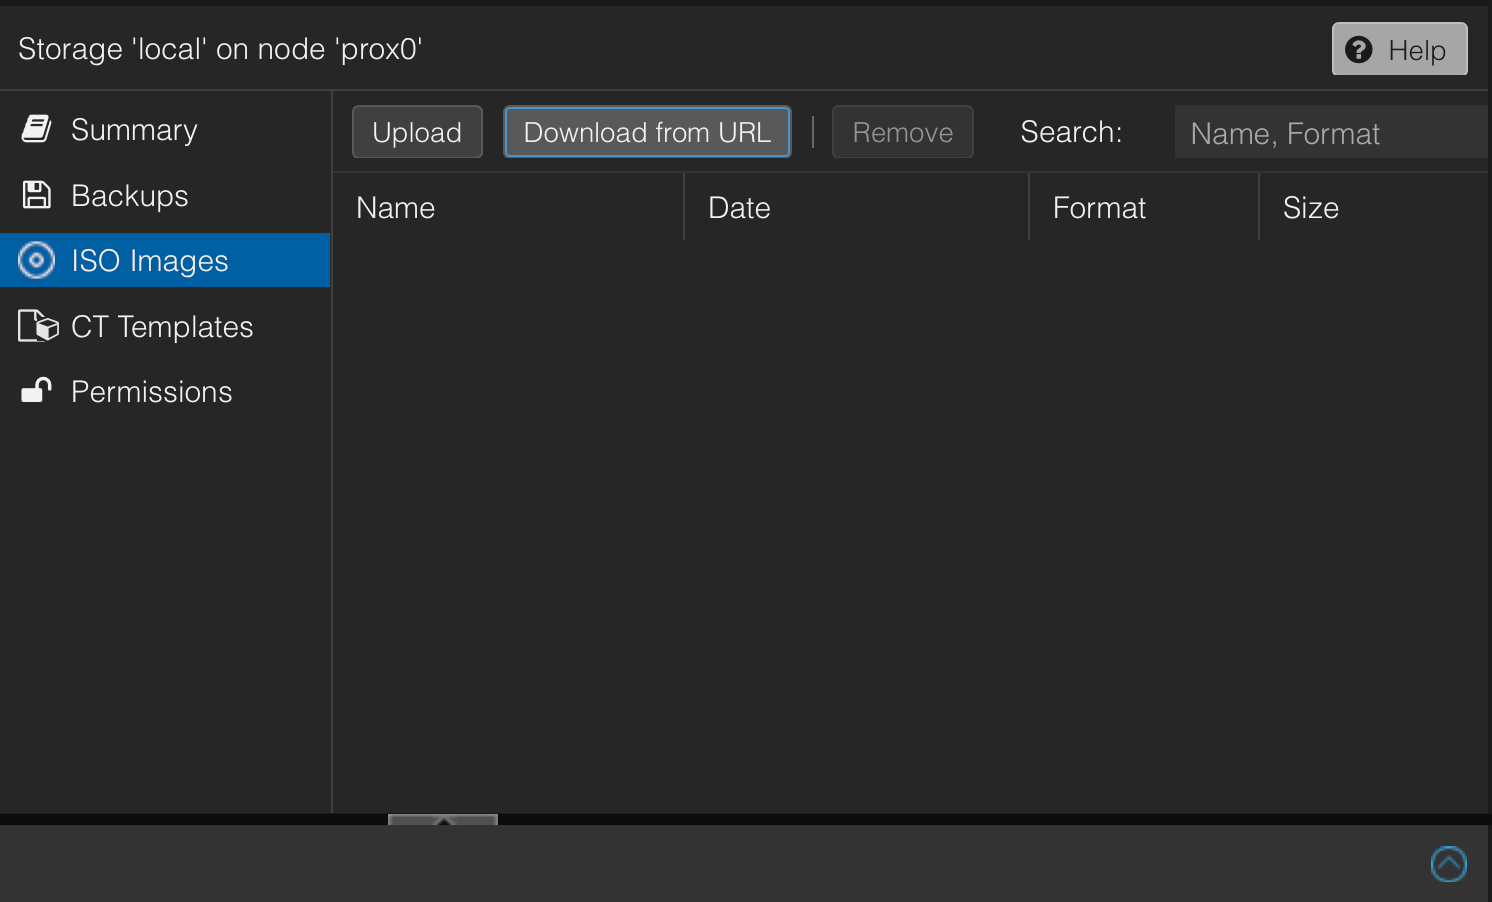Click the Summary book icon
The height and width of the screenshot is (902, 1492).
point(37,129)
